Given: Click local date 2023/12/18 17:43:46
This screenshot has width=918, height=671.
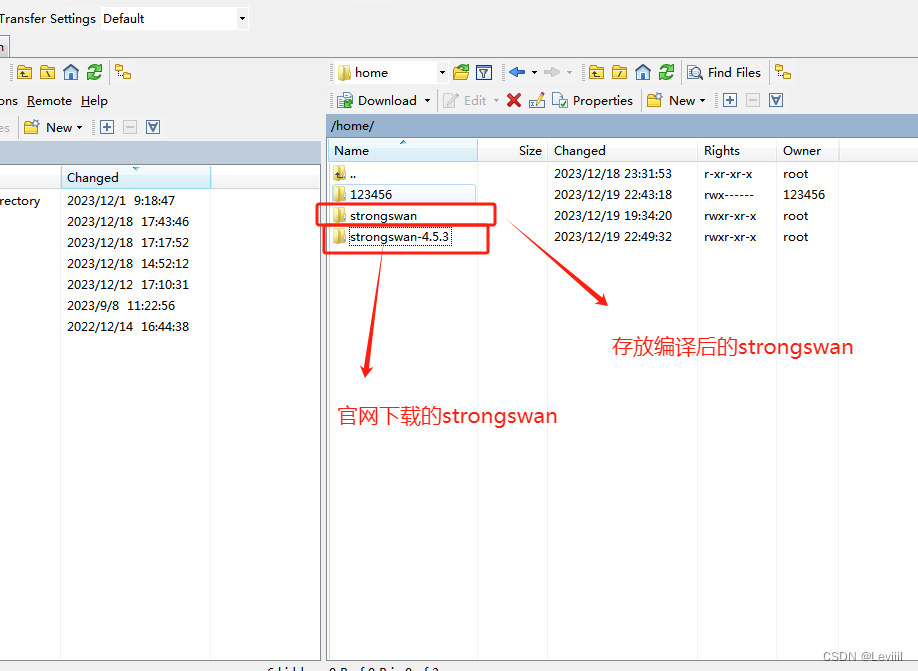Looking at the screenshot, I should [128, 222].
